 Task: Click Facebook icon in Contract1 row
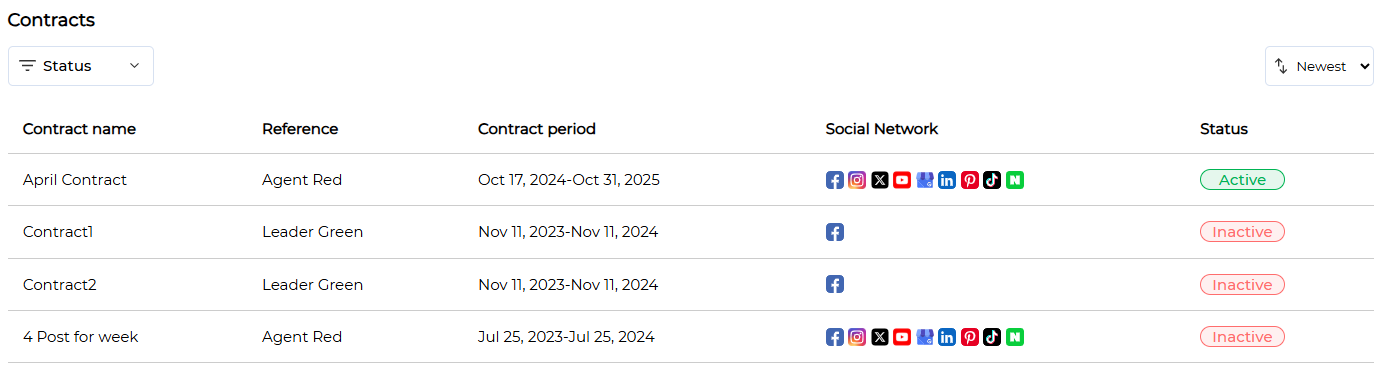[835, 232]
